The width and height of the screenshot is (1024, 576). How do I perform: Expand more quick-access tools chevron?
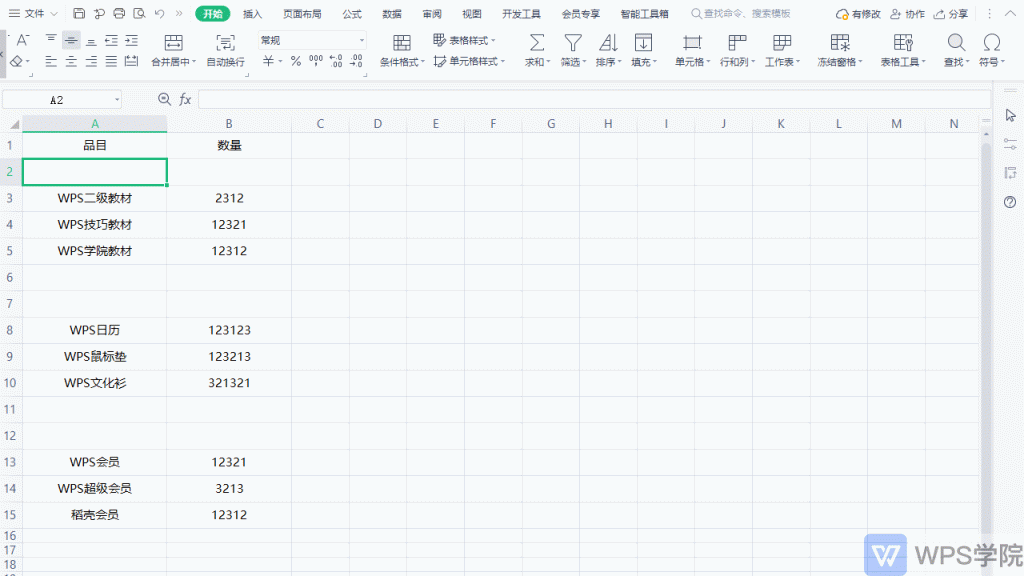click(179, 14)
